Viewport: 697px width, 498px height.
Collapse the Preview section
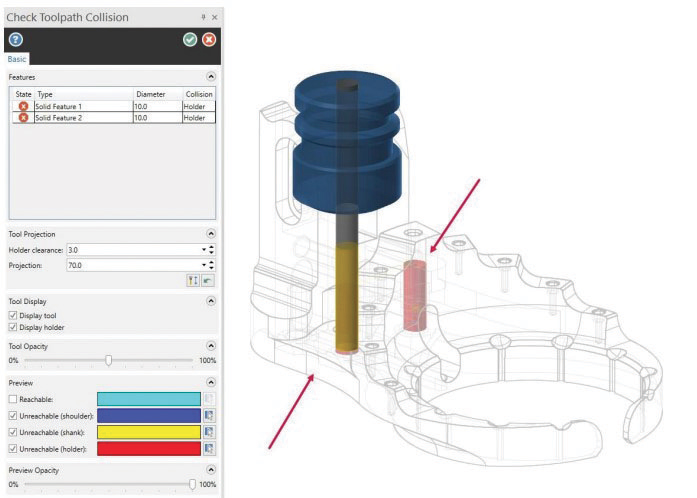point(211,382)
